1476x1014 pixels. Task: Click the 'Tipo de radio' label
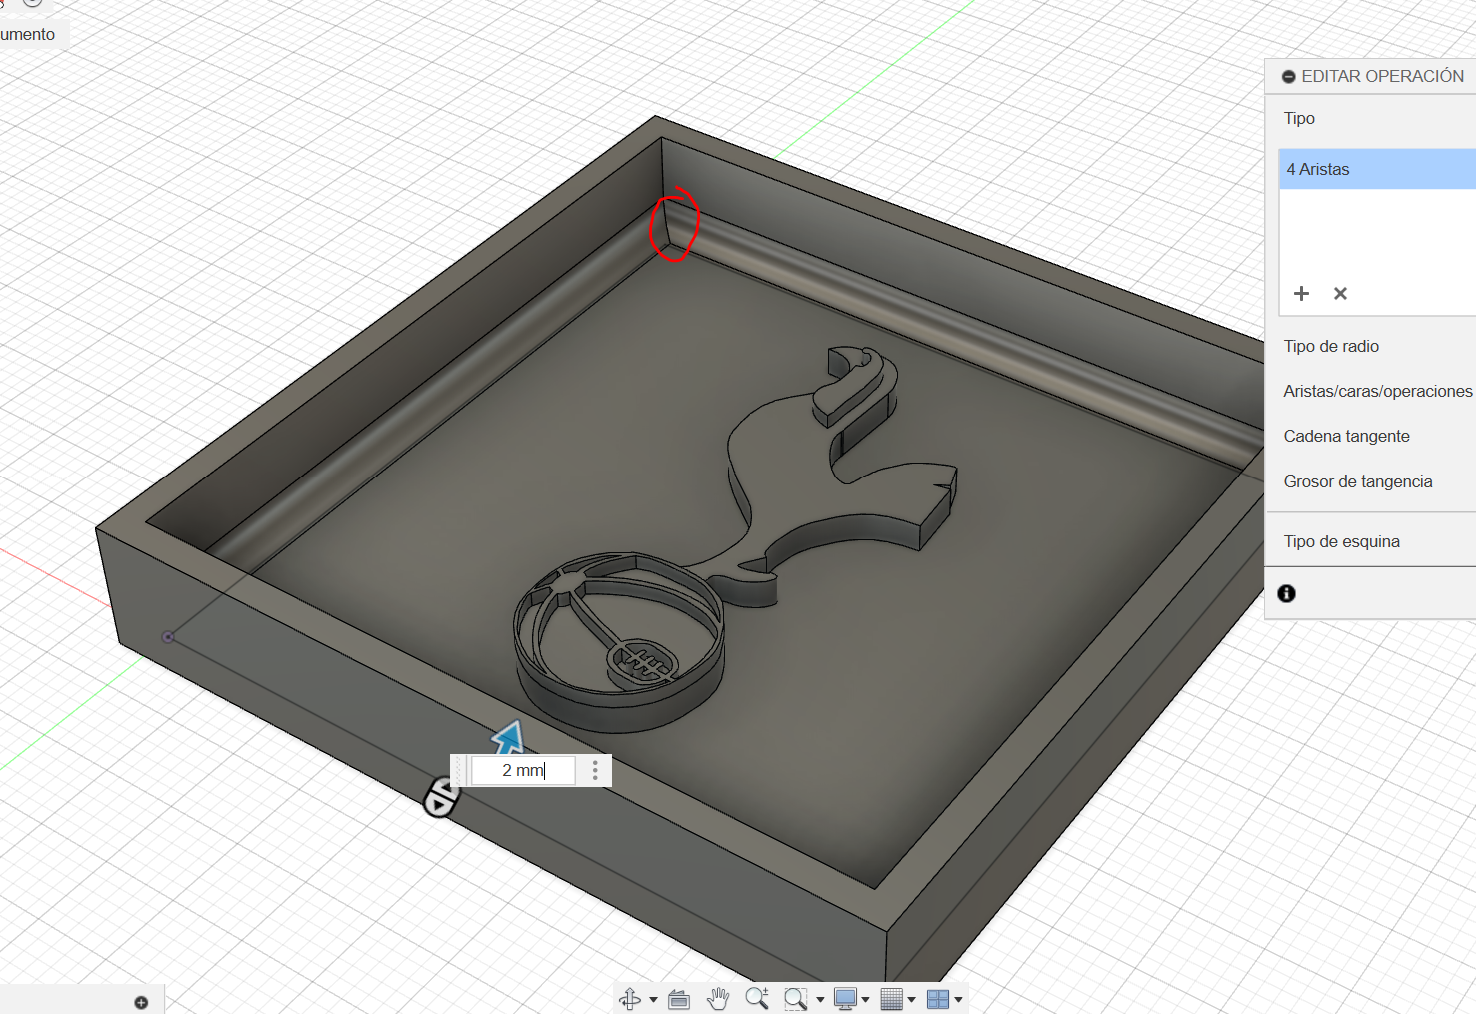(1331, 346)
